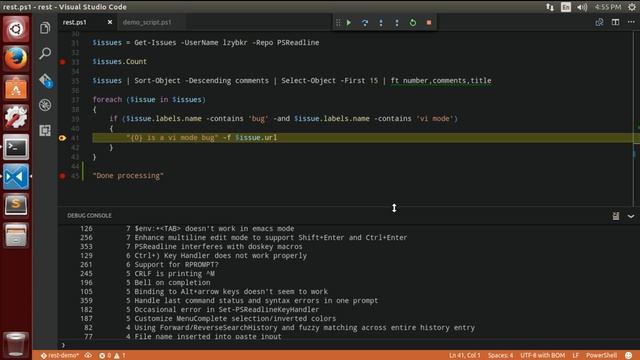640x360 pixels.
Task: Split the editor
Action: pos(615,22)
